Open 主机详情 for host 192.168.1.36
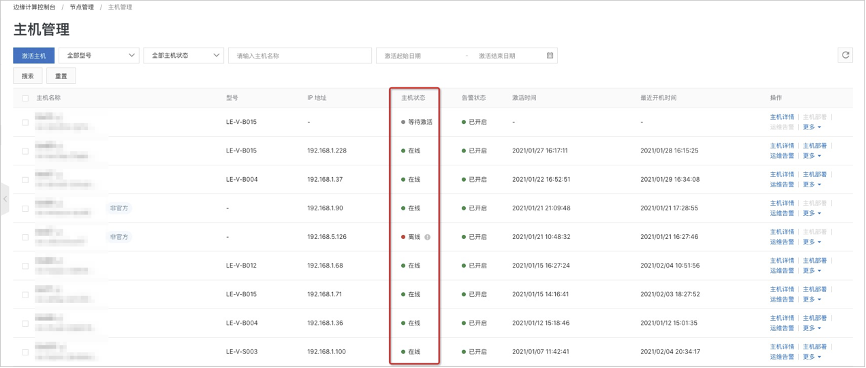 point(782,318)
